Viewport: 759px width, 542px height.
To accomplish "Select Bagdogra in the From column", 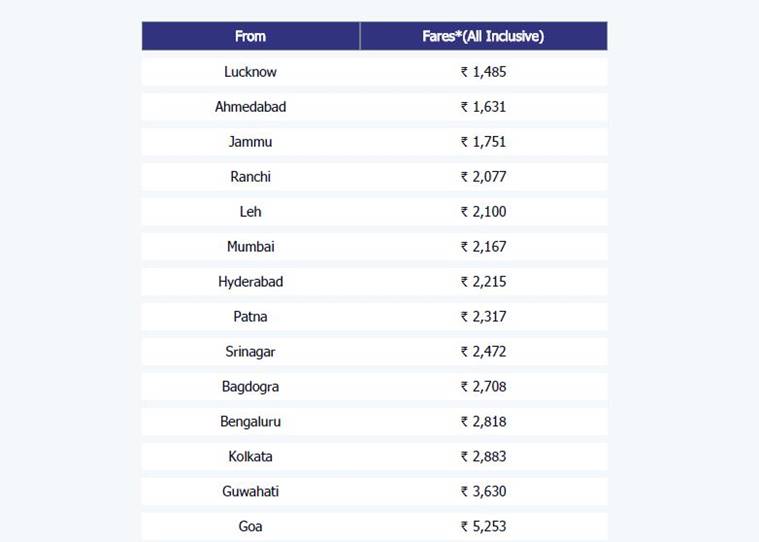I will [250, 387].
